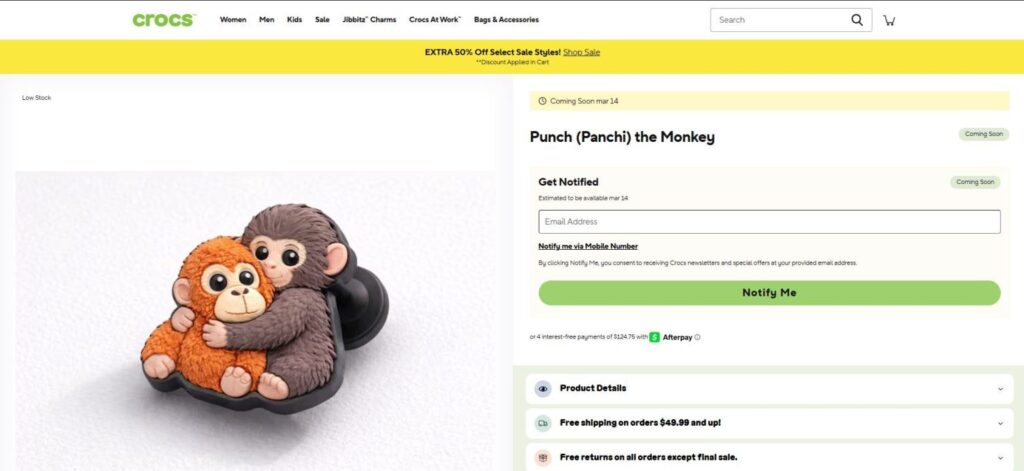The height and width of the screenshot is (471, 1024).
Task: Open the Women menu
Action: click(233, 20)
